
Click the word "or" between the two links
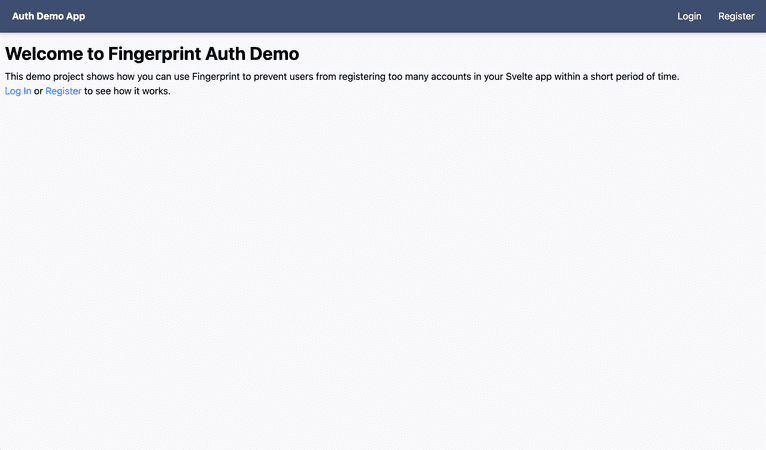38,91
